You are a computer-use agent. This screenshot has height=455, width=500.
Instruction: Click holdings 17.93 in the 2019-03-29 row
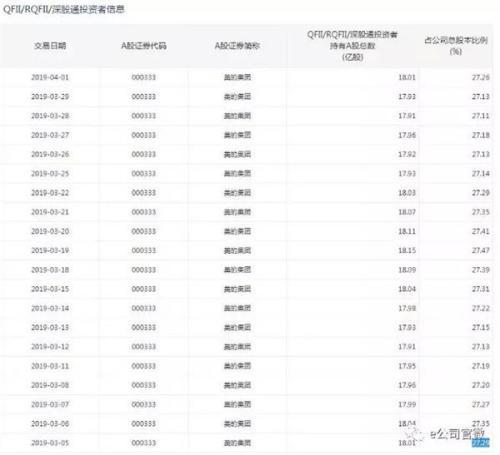pyautogui.click(x=407, y=97)
